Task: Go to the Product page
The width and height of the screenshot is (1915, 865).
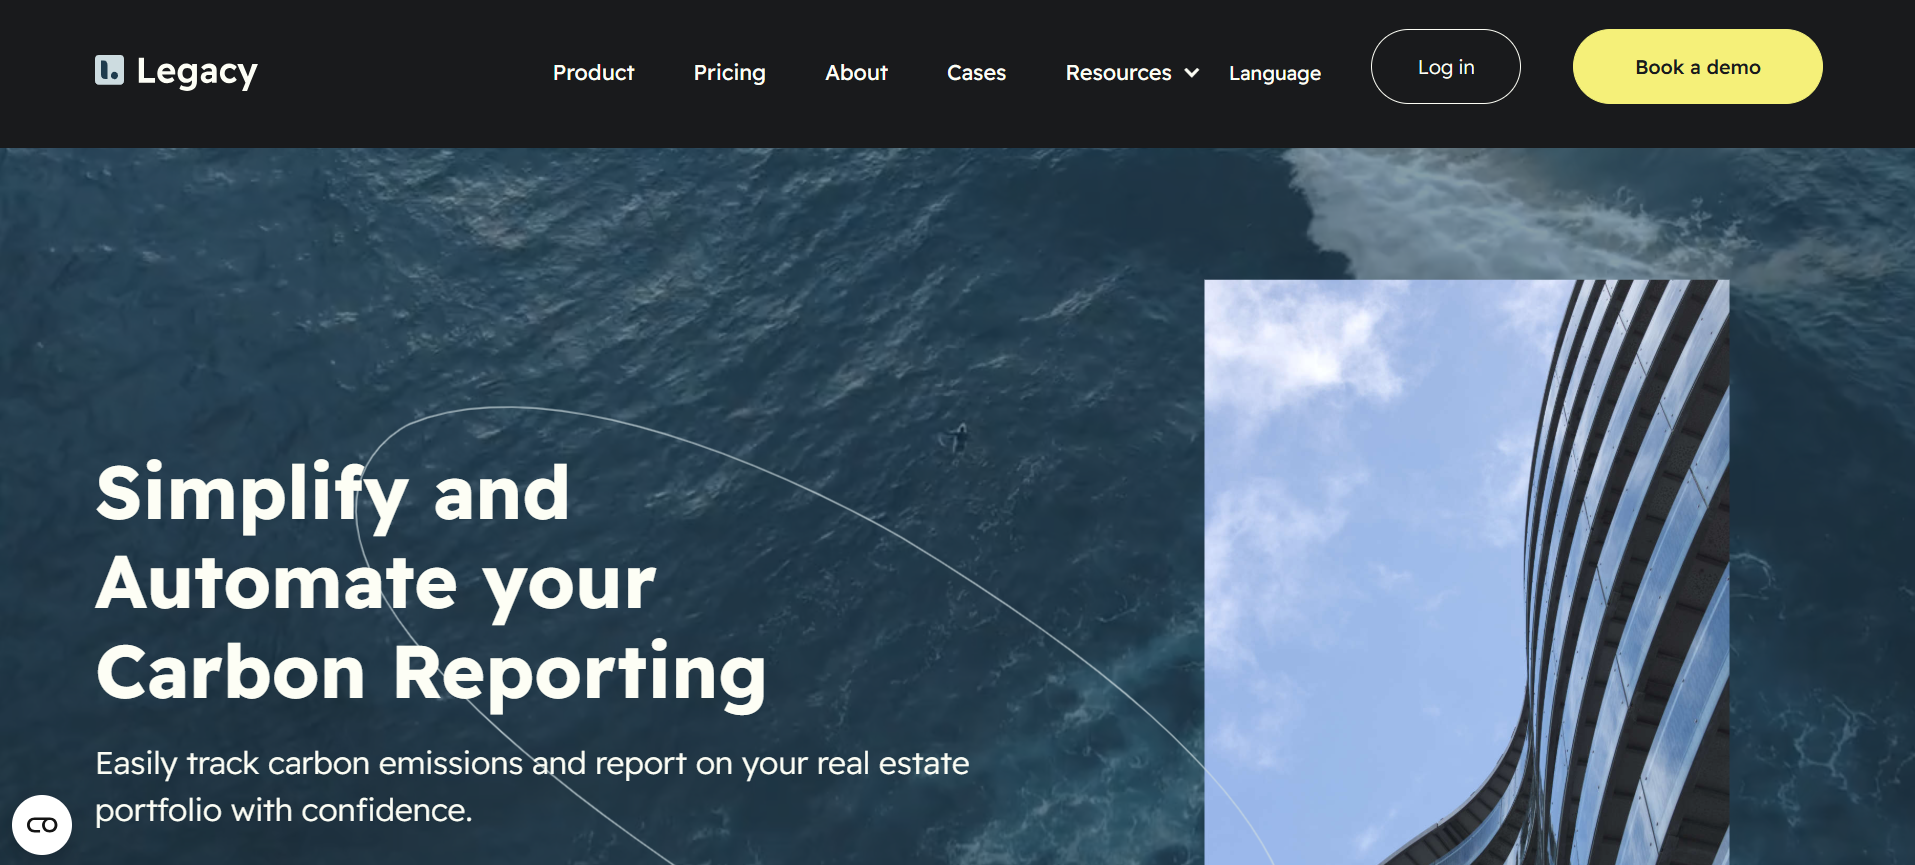Action: click(594, 73)
